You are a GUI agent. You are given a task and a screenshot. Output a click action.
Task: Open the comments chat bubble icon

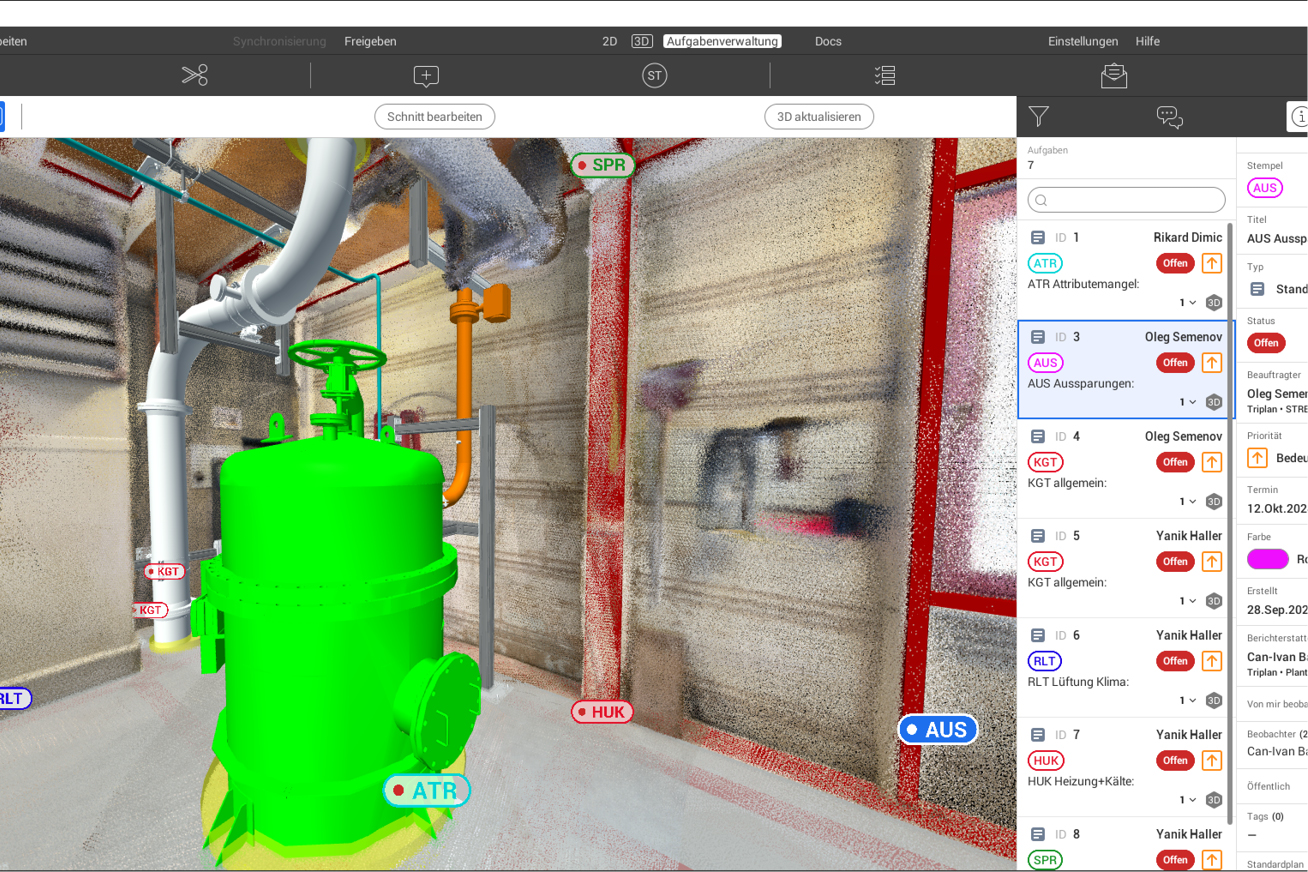[x=1169, y=117]
